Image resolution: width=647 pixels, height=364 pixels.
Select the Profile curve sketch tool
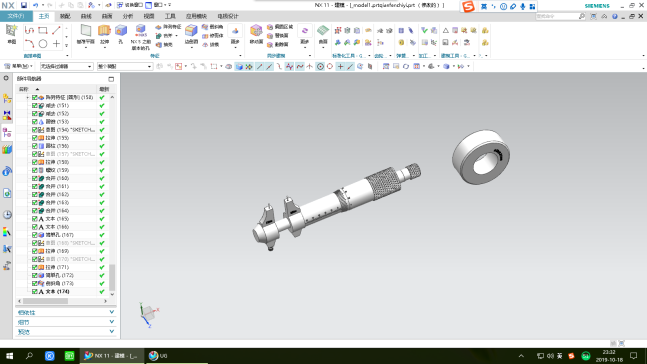click(29, 30)
